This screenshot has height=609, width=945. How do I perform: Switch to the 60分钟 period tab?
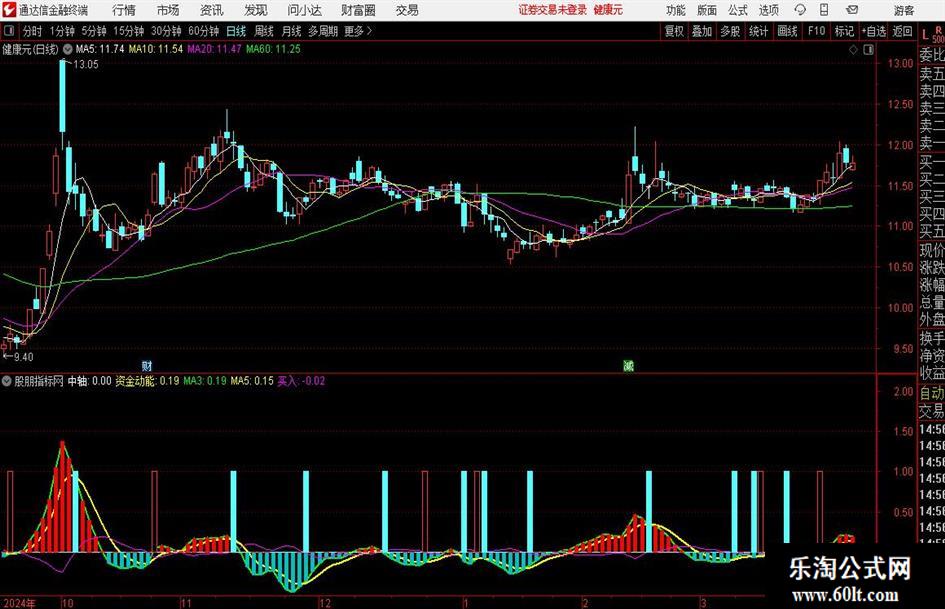click(x=204, y=31)
